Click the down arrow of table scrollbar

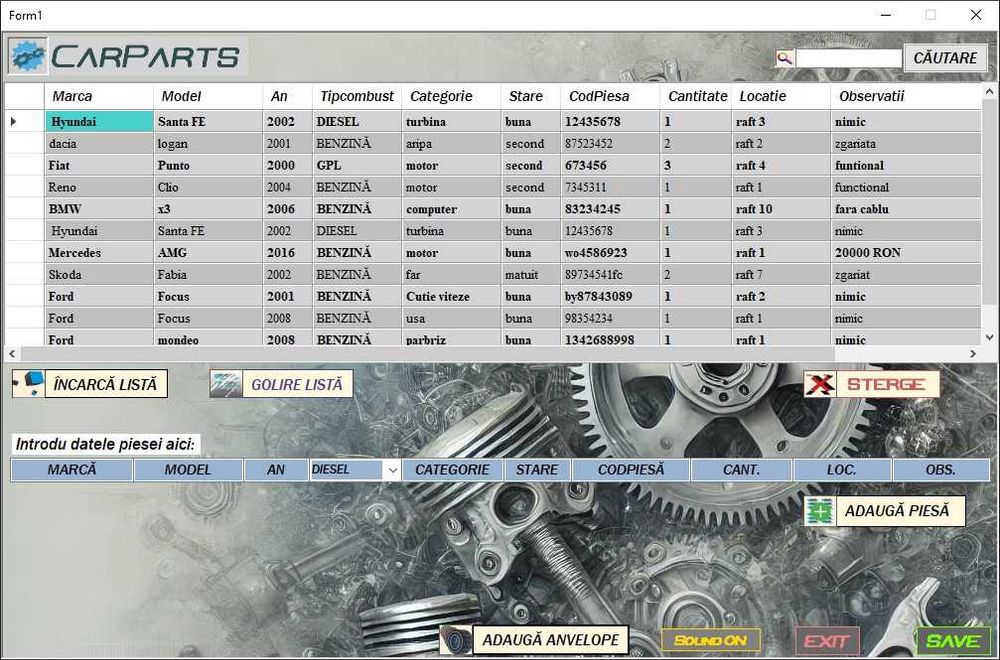click(989, 337)
